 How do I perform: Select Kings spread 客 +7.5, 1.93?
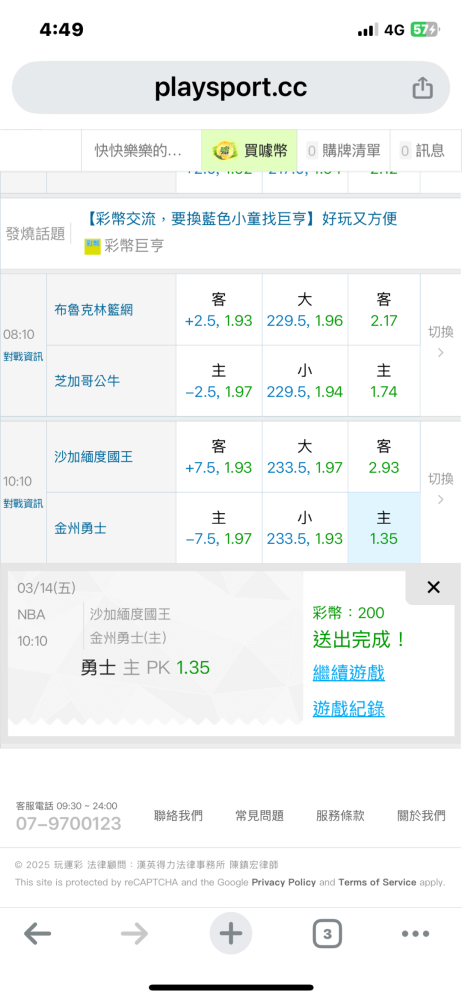219,457
